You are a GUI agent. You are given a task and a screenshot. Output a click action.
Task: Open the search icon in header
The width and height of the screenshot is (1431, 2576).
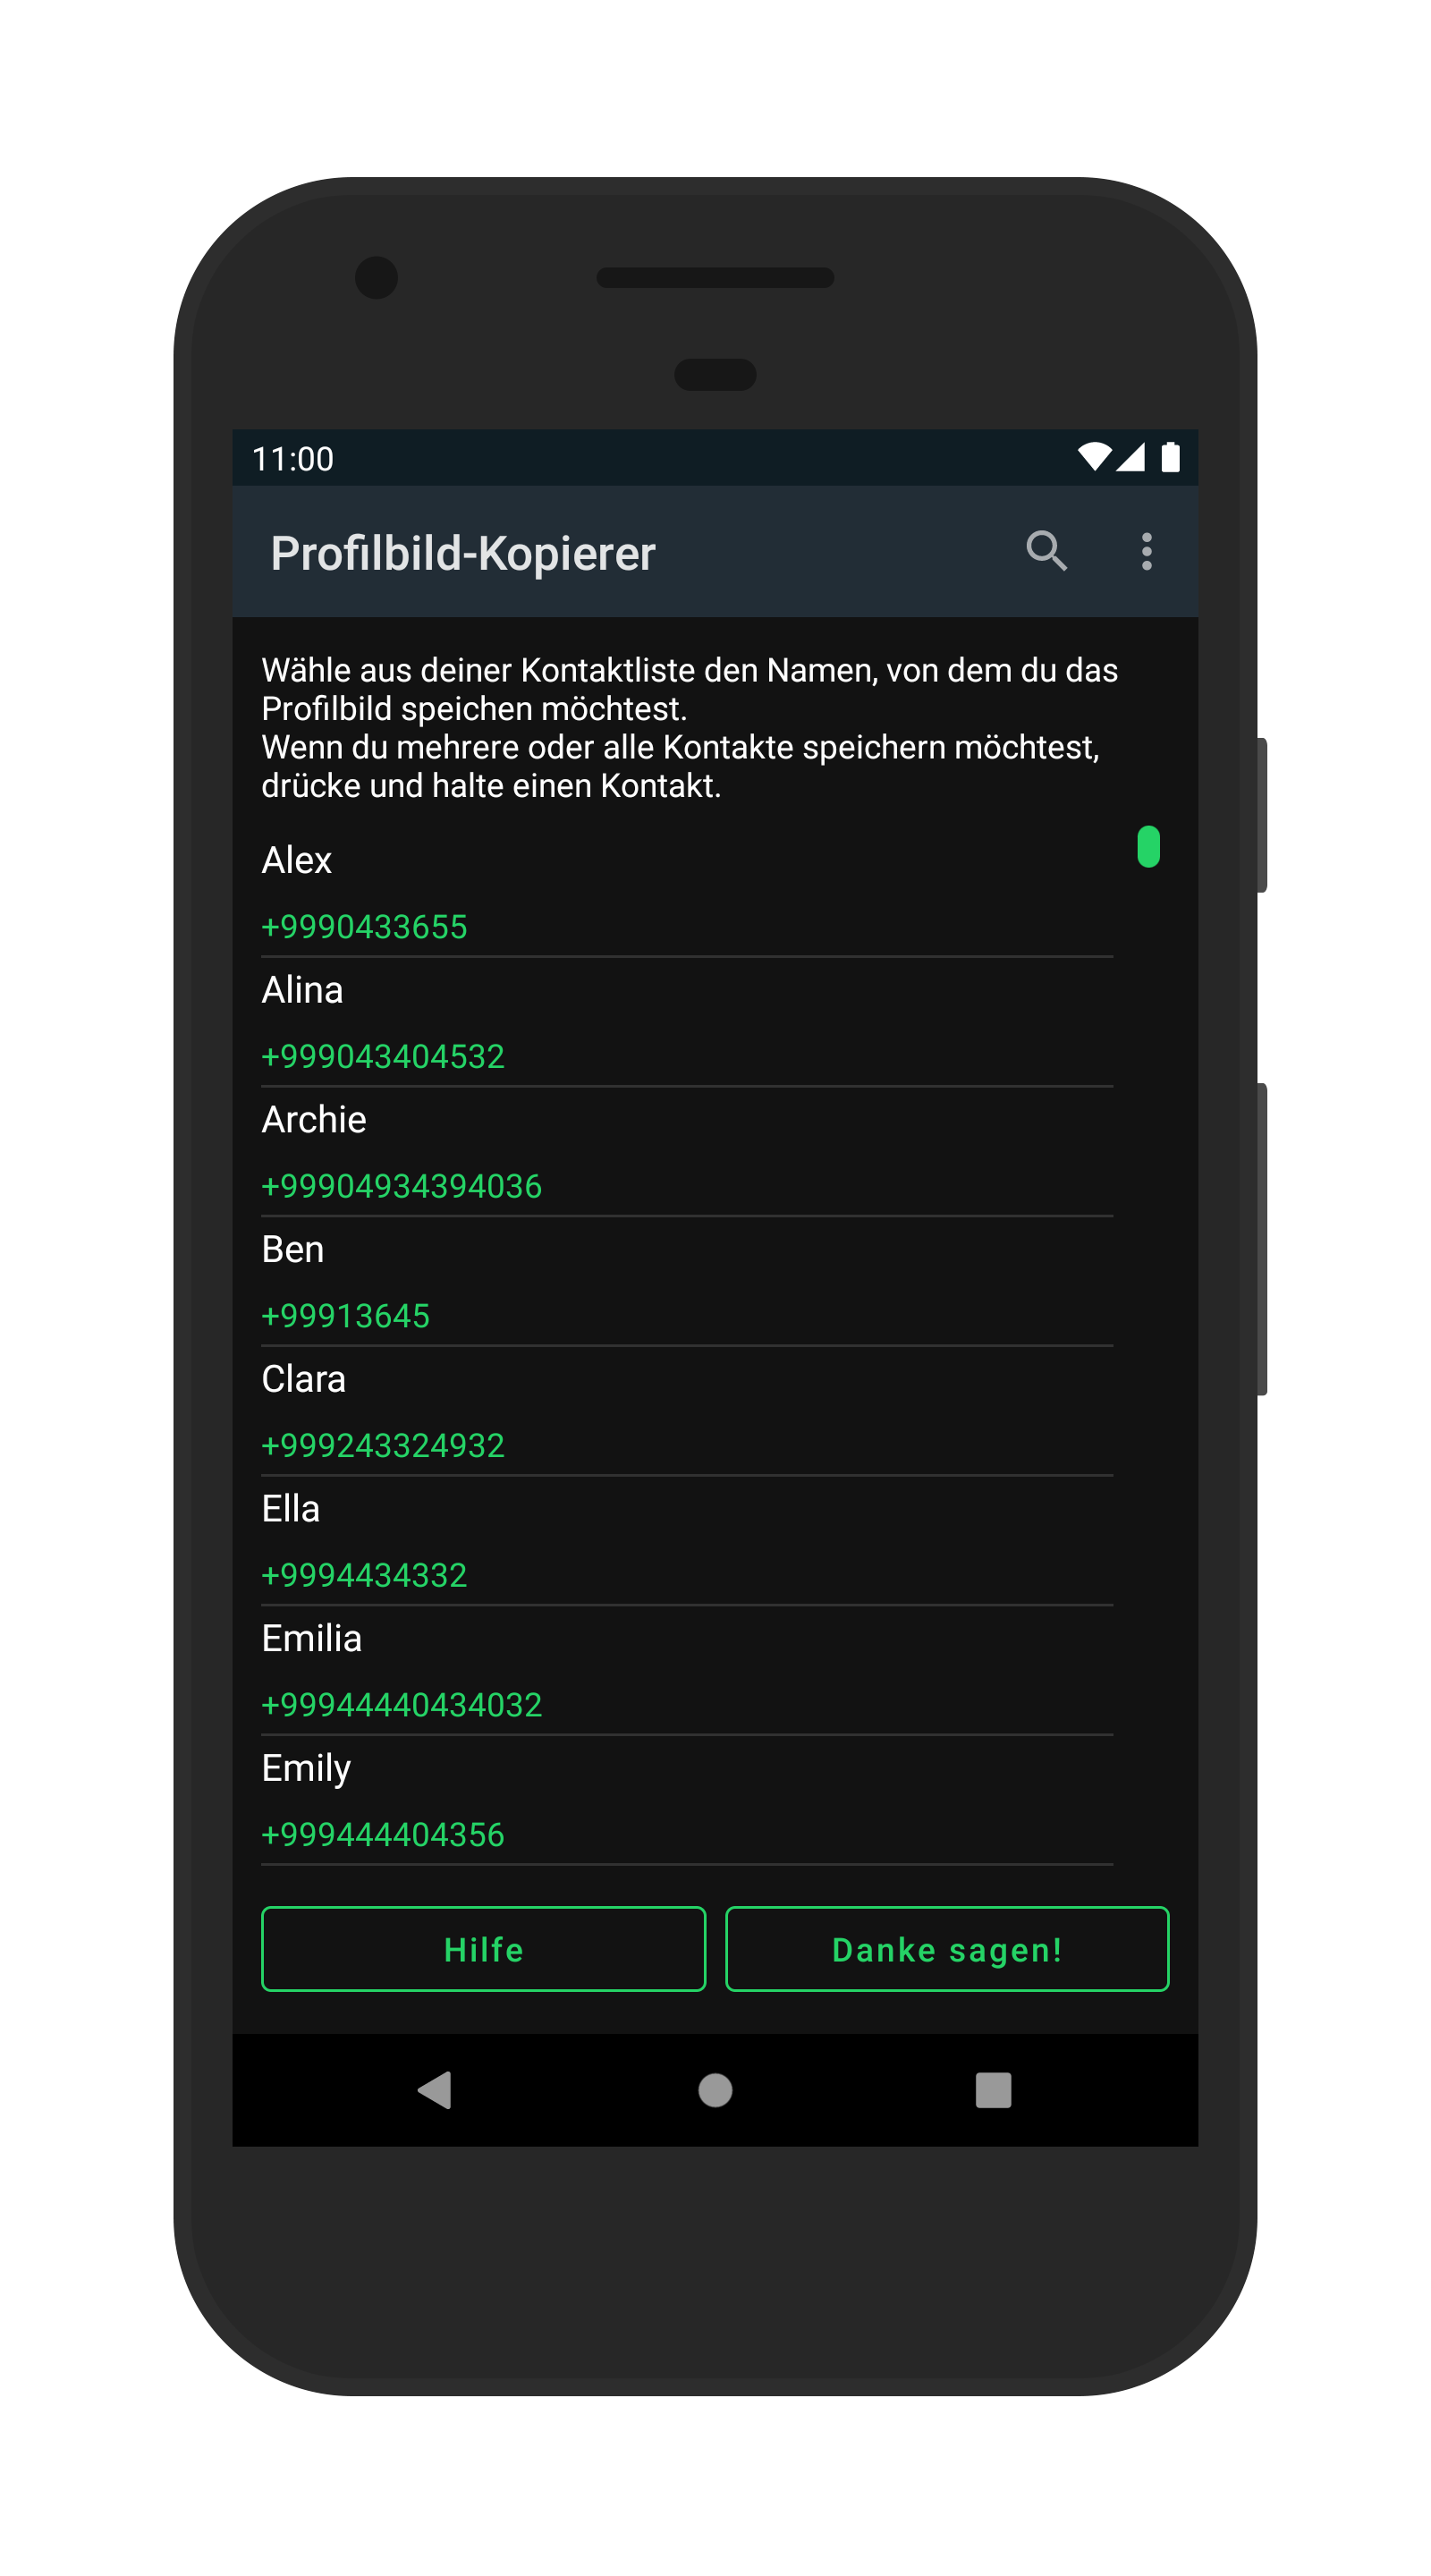click(x=1046, y=551)
